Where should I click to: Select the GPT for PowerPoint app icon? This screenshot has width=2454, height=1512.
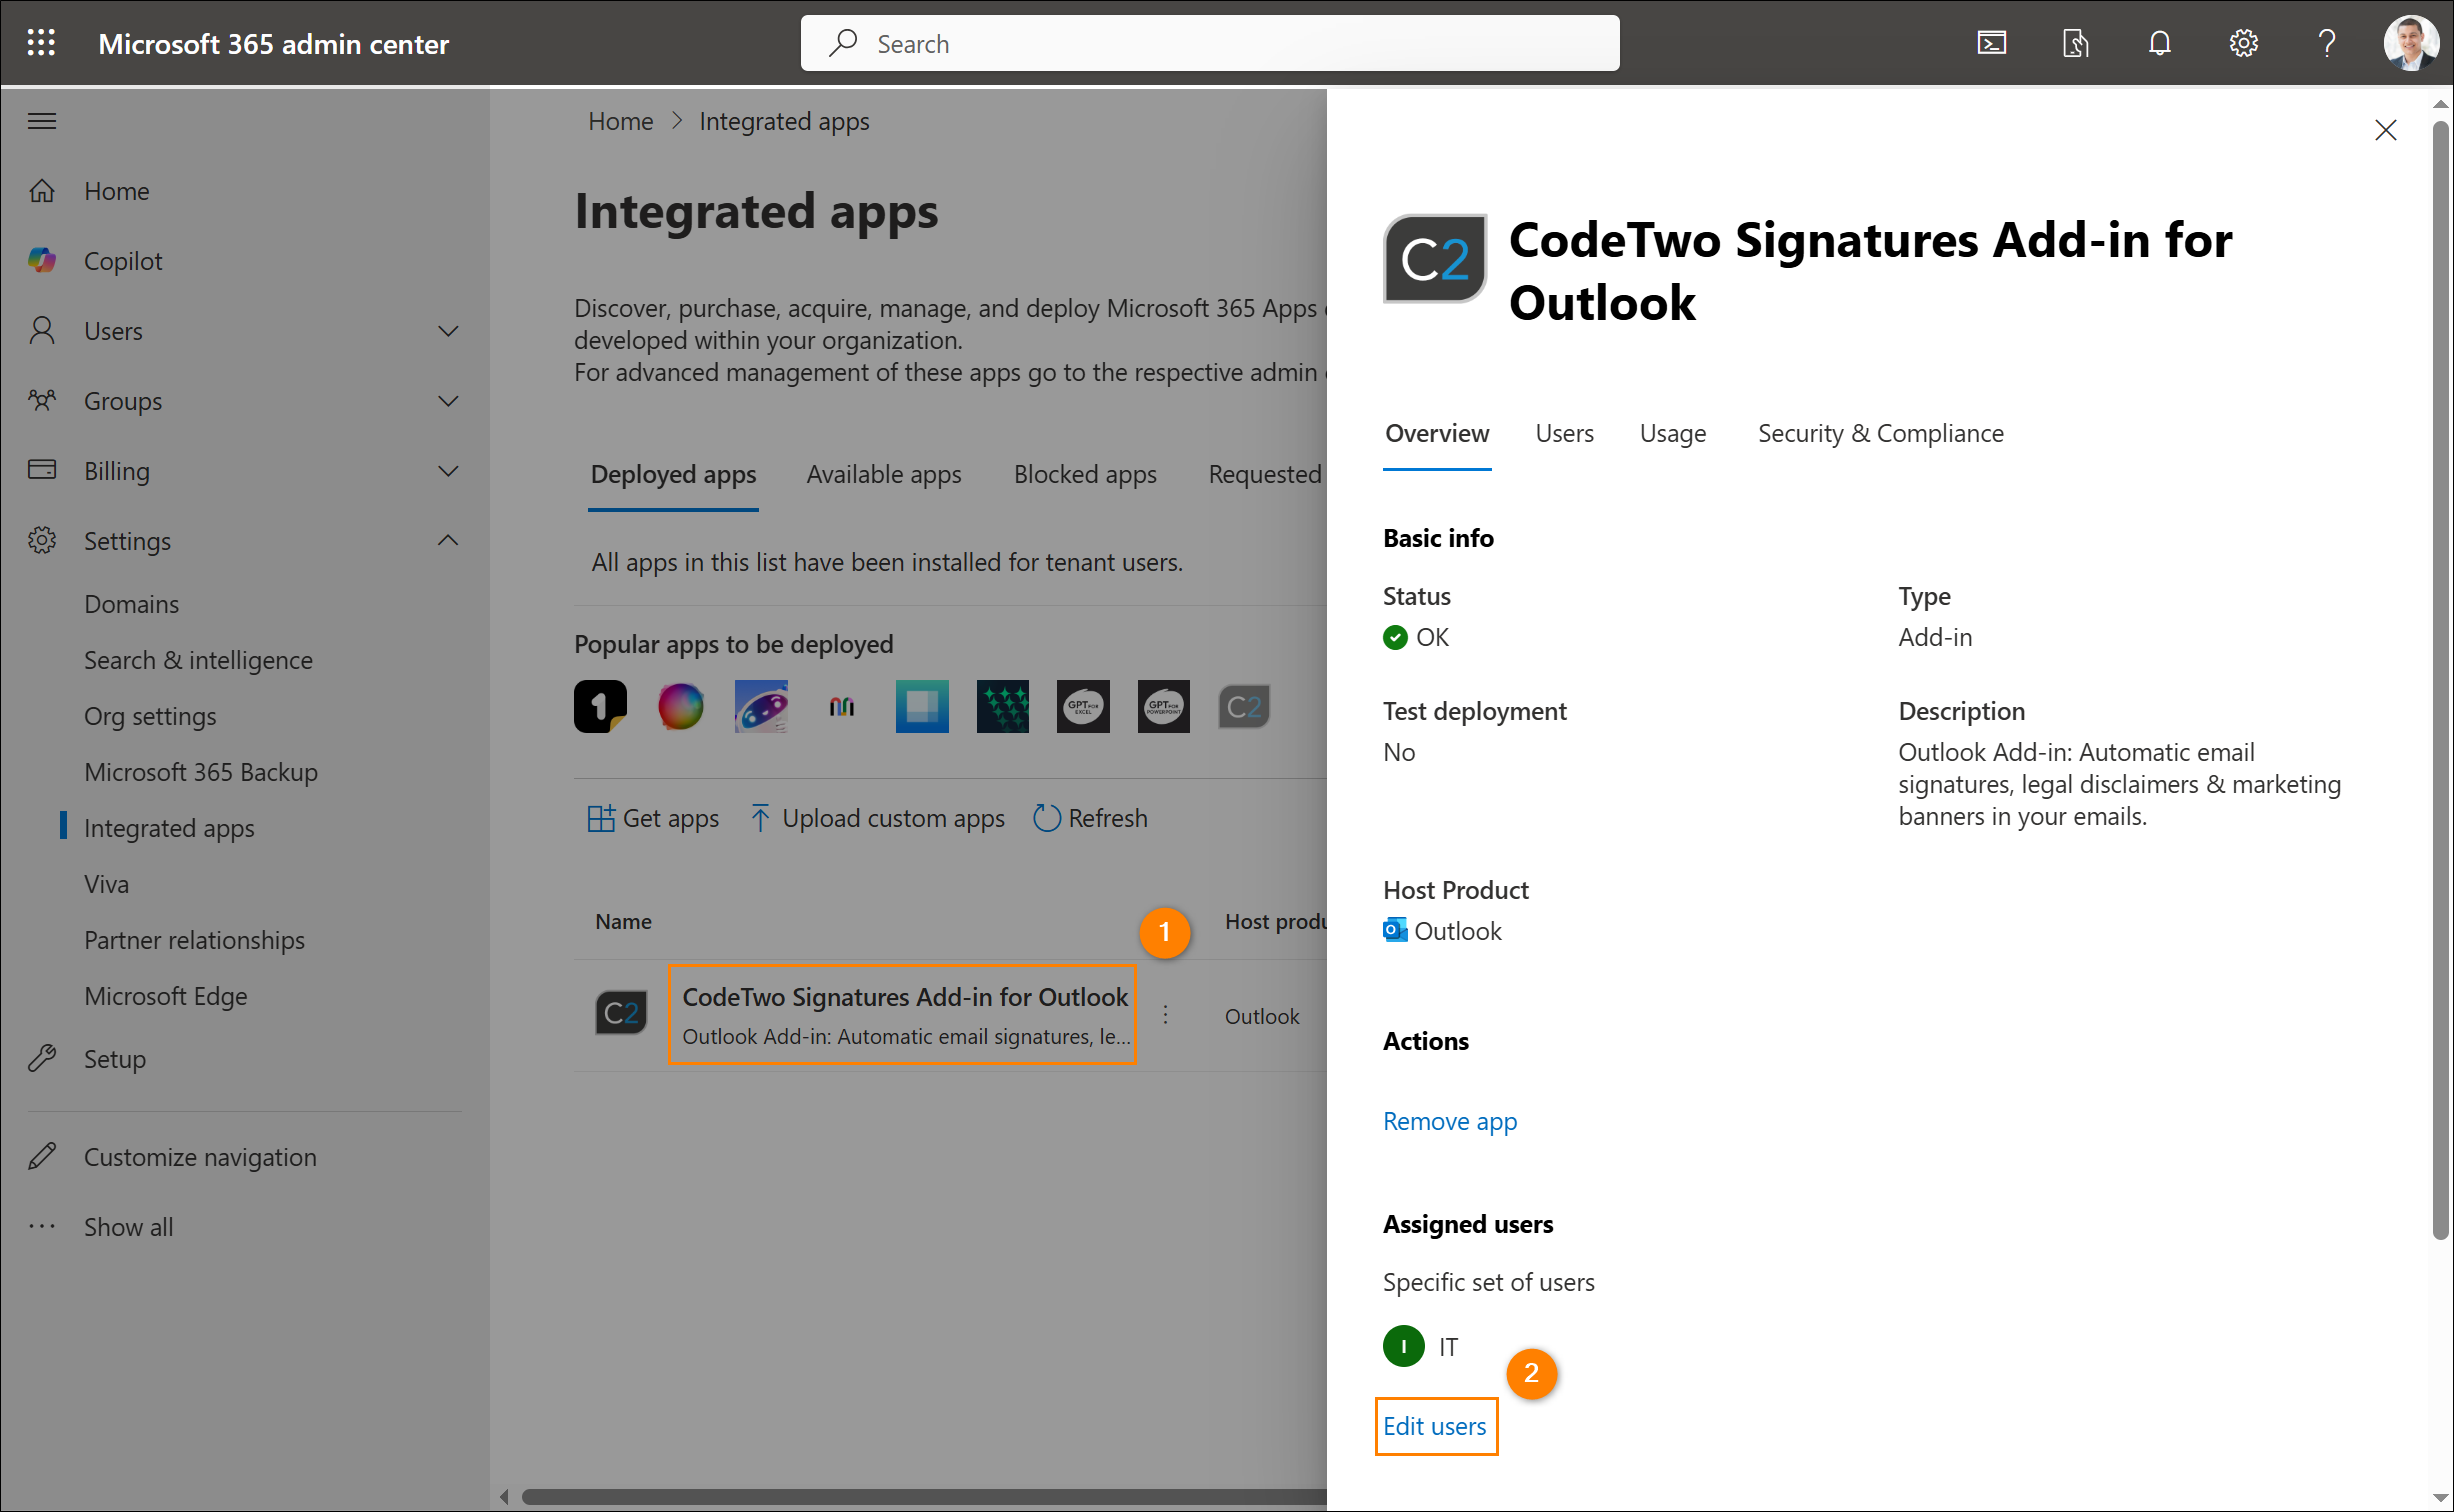point(1164,707)
